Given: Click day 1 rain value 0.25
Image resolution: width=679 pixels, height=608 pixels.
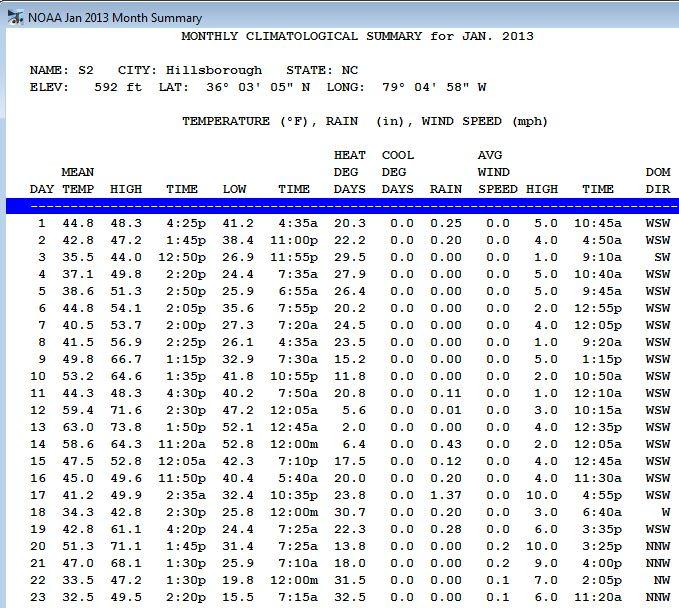Looking at the screenshot, I should click(x=446, y=223).
